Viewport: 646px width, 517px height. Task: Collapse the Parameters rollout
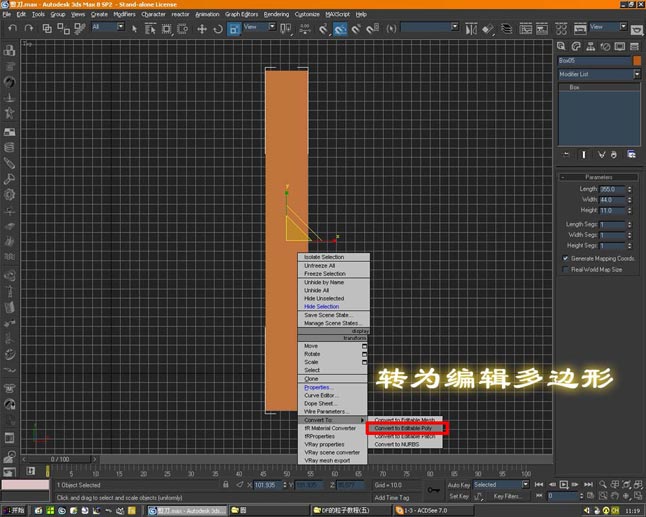point(598,177)
